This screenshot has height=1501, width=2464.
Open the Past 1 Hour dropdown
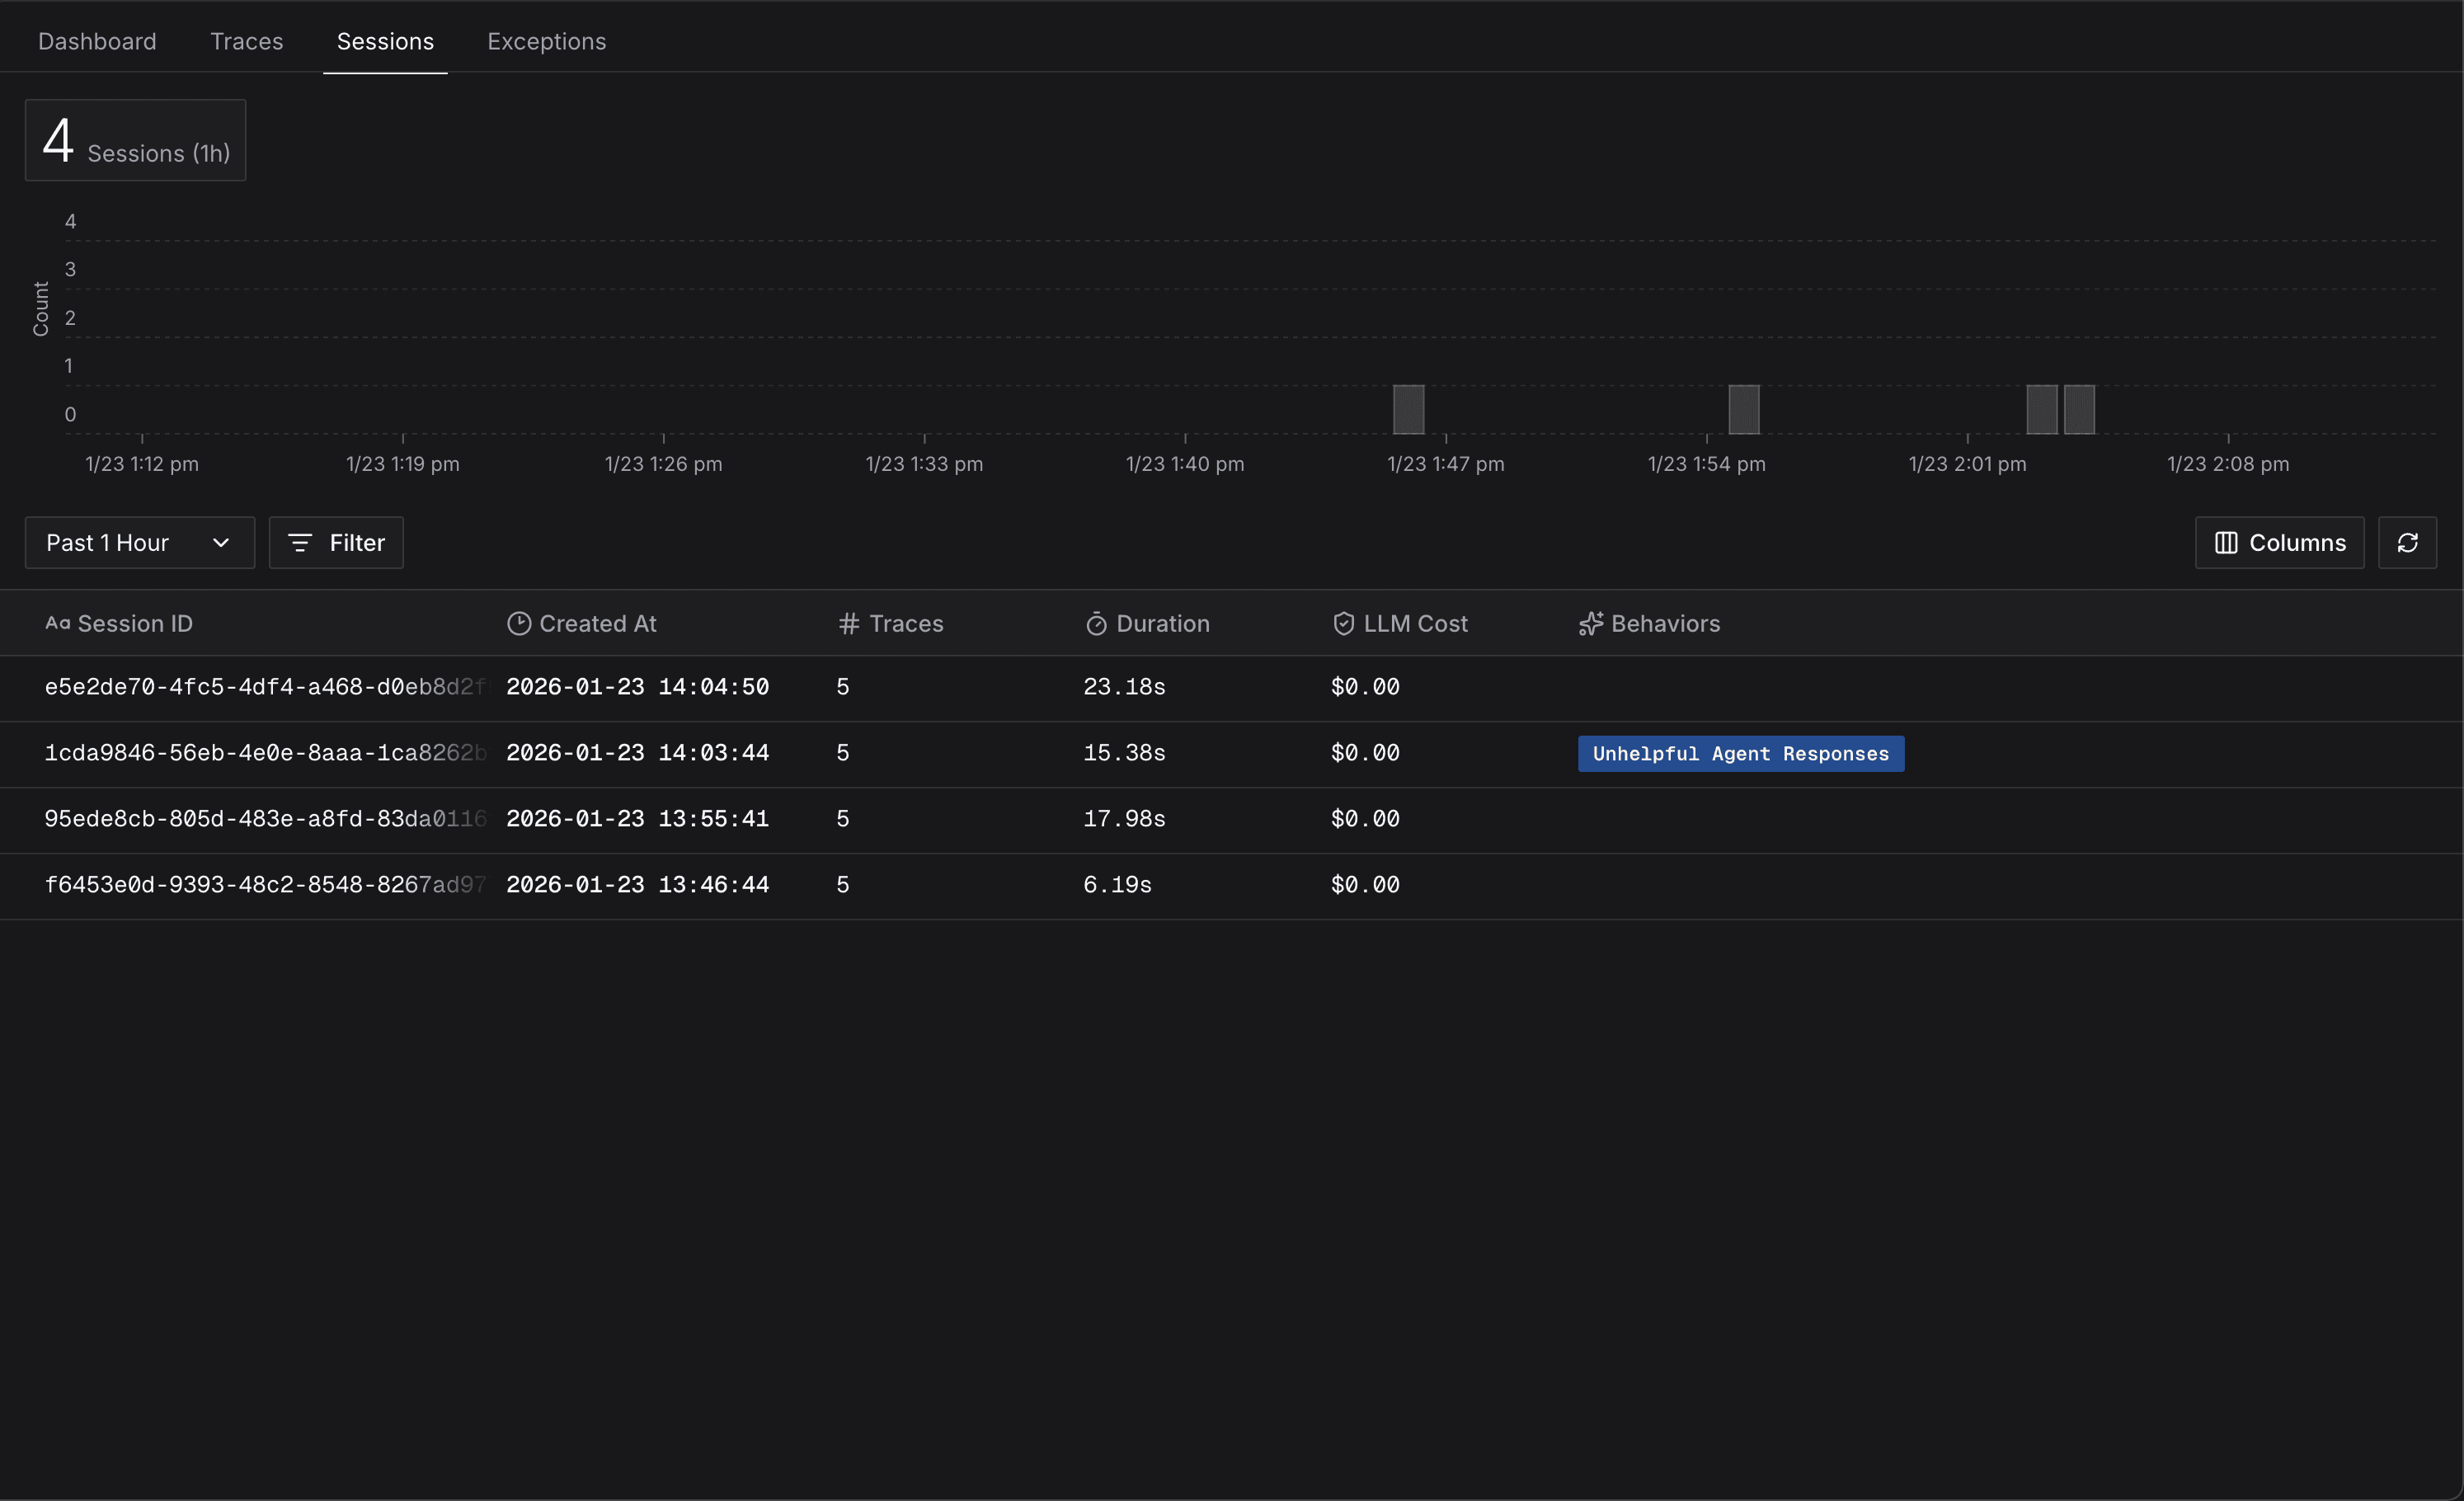[108, 543]
